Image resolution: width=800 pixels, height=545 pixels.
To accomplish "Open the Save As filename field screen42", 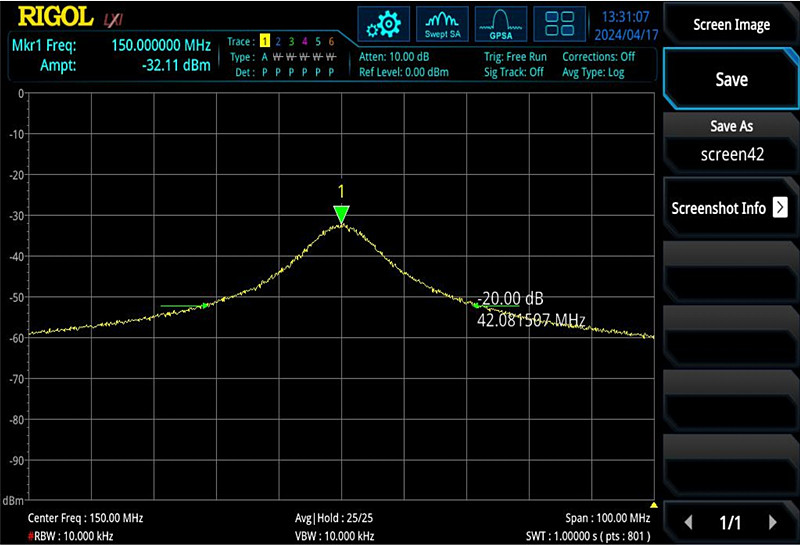I will [731, 154].
